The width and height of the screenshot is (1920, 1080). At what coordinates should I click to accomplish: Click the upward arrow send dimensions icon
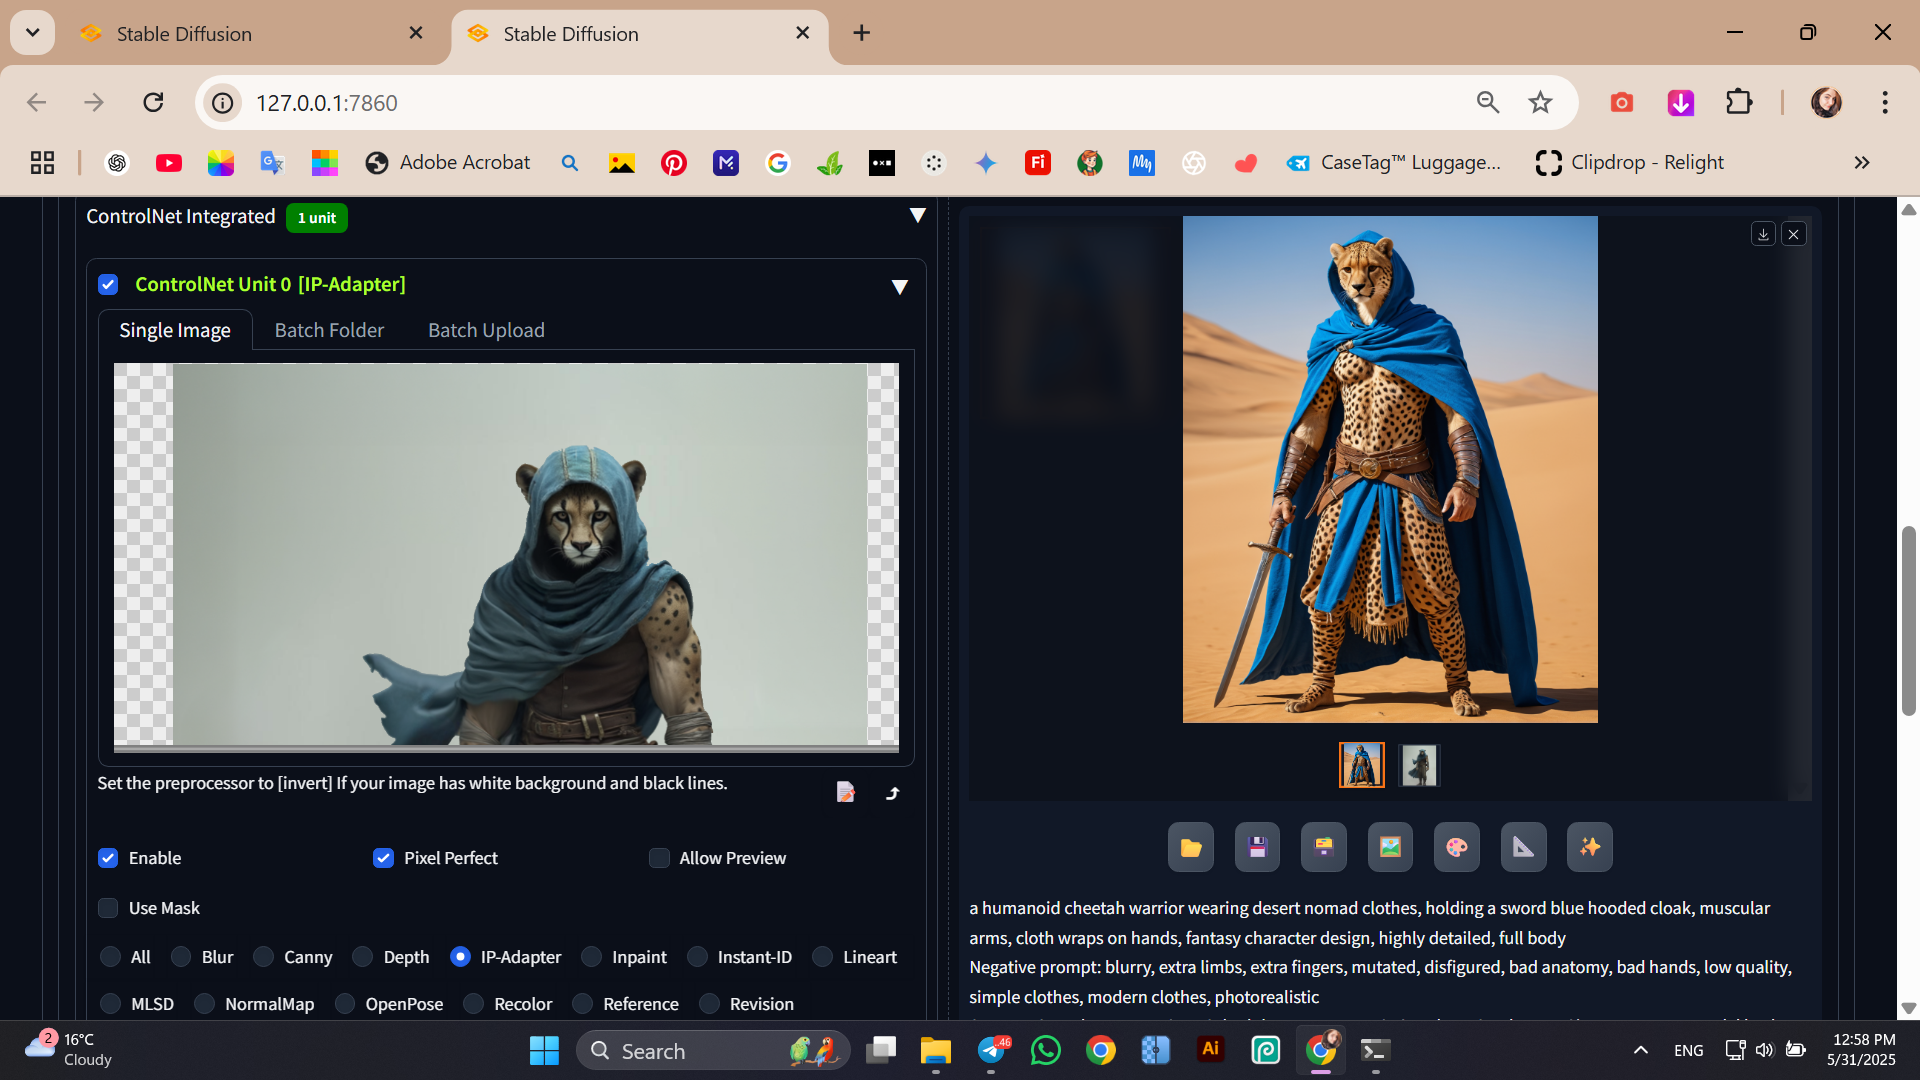click(x=893, y=793)
